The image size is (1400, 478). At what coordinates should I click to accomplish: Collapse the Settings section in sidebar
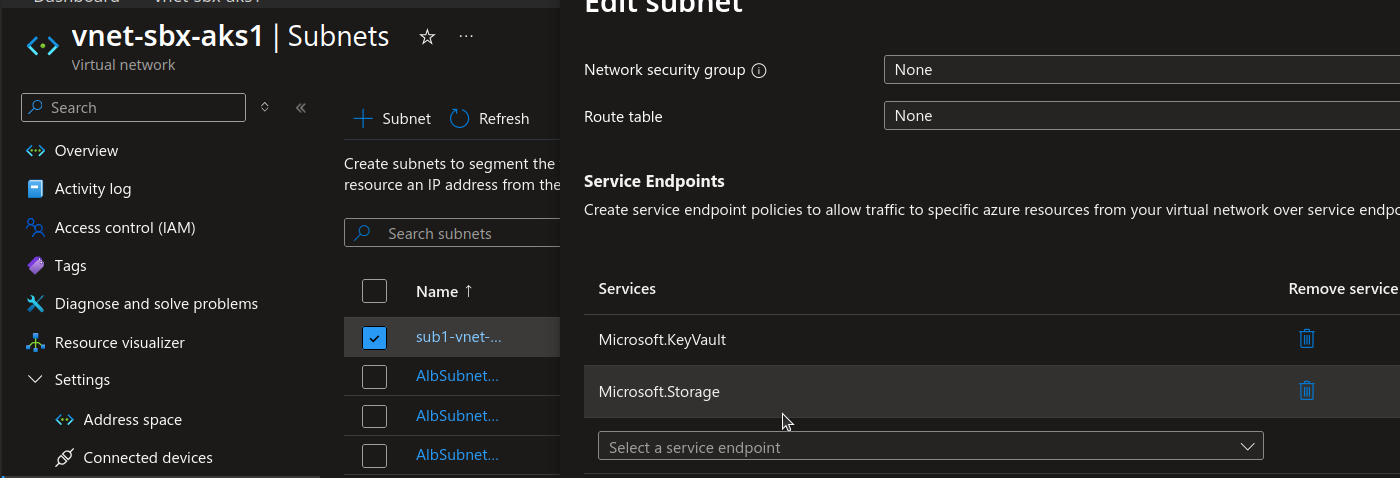pos(36,380)
